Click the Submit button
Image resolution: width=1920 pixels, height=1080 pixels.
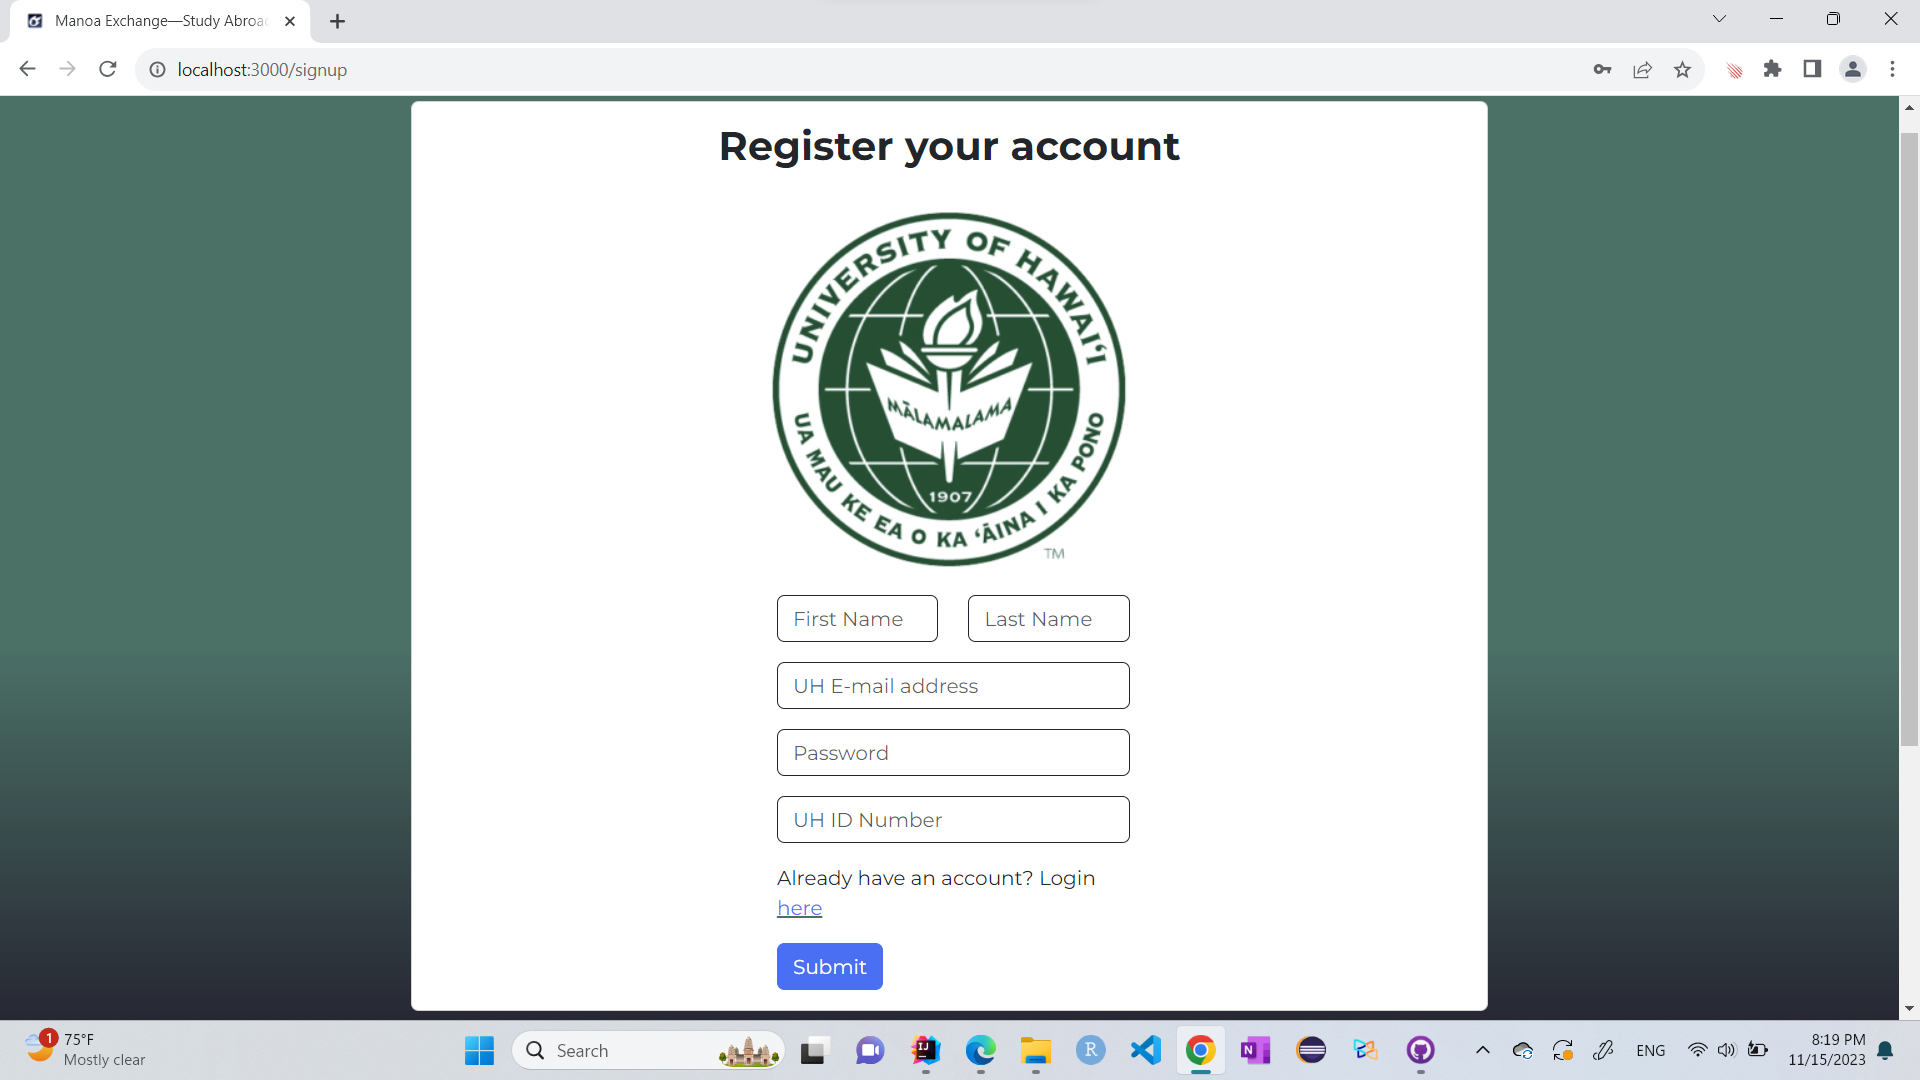click(829, 967)
